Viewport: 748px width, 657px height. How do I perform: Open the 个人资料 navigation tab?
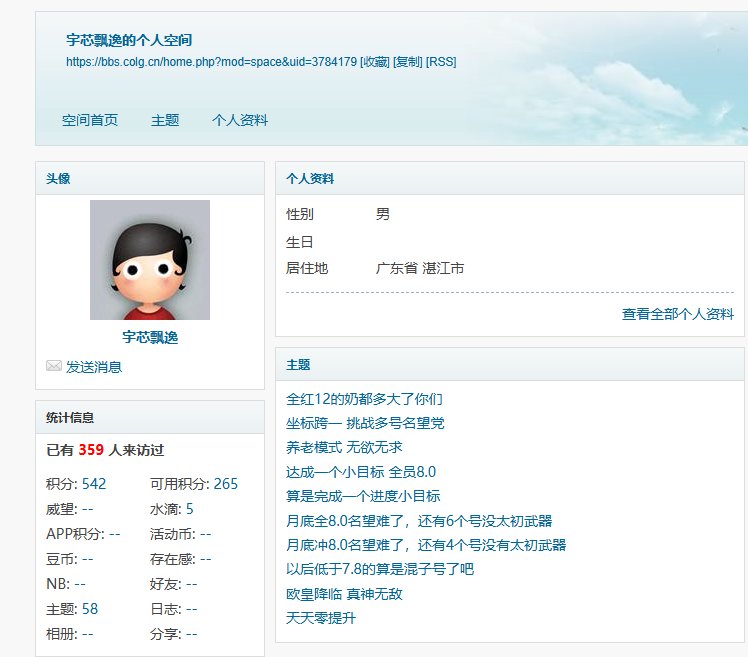pyautogui.click(x=240, y=120)
